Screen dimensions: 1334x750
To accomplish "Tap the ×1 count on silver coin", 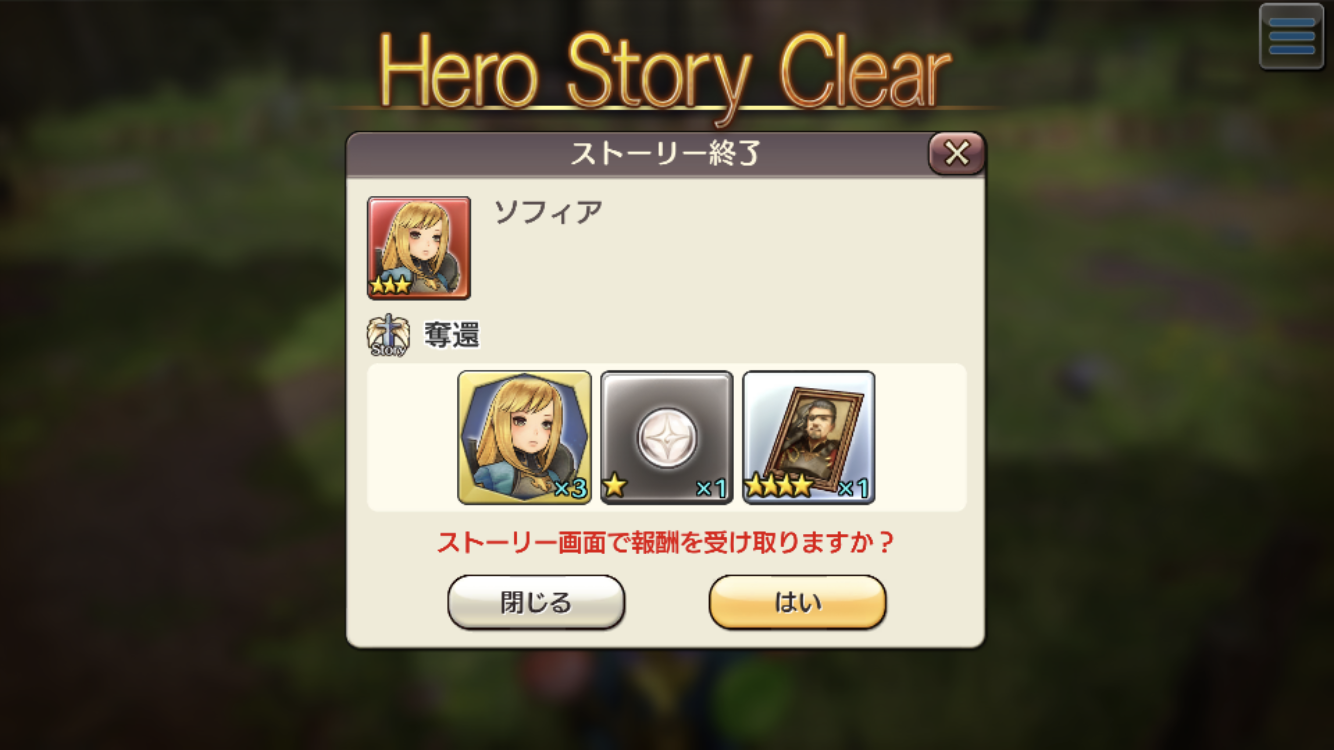I will click(x=712, y=488).
